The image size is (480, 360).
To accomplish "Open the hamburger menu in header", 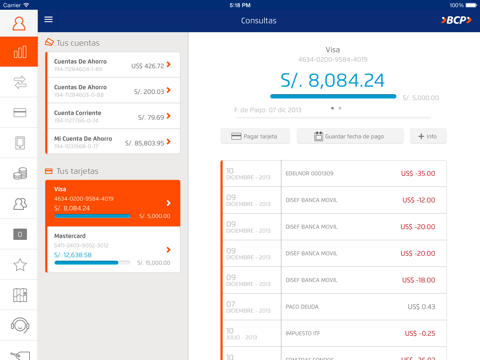I will (x=49, y=19).
